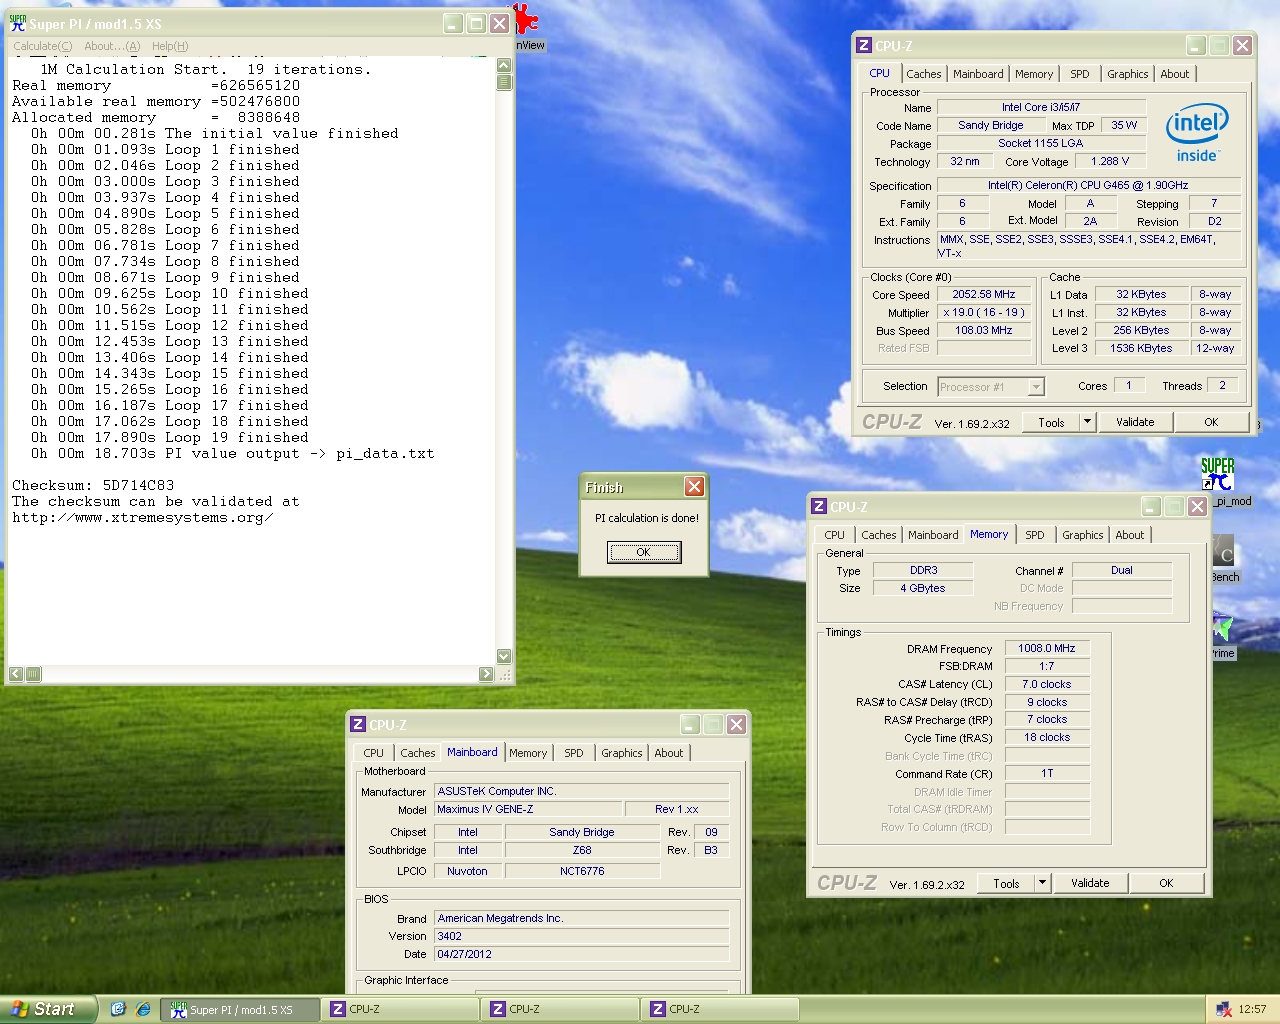Click the red IrfanView desktop icon
The width and height of the screenshot is (1280, 1024).
click(525, 18)
